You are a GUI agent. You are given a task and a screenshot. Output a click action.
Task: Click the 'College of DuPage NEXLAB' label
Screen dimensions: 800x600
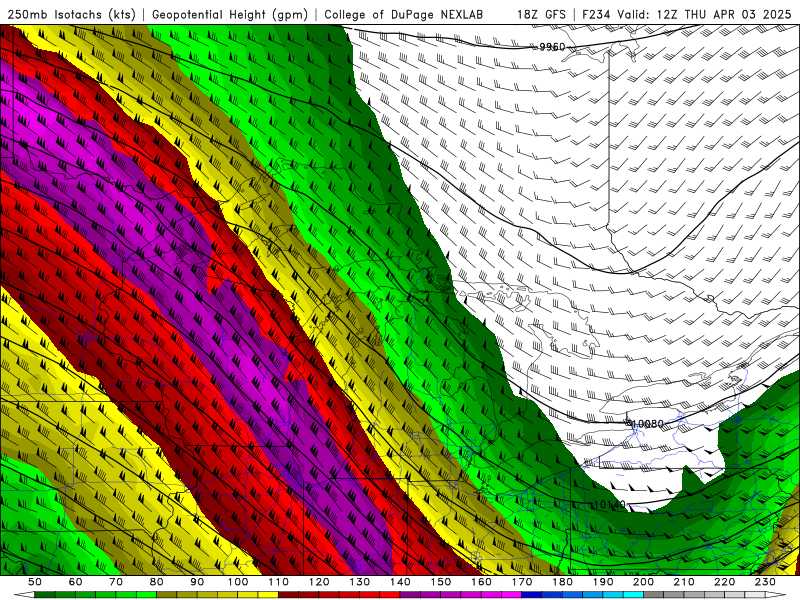403,14
